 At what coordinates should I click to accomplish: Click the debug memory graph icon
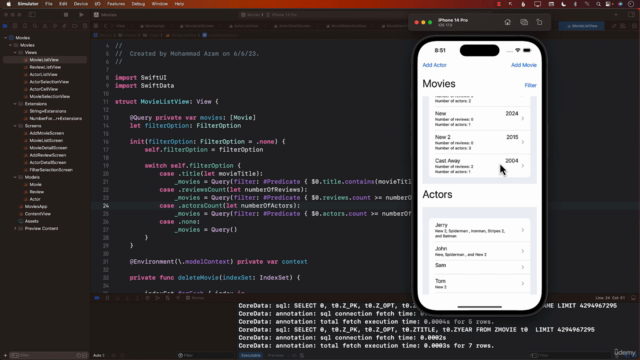[157, 298]
